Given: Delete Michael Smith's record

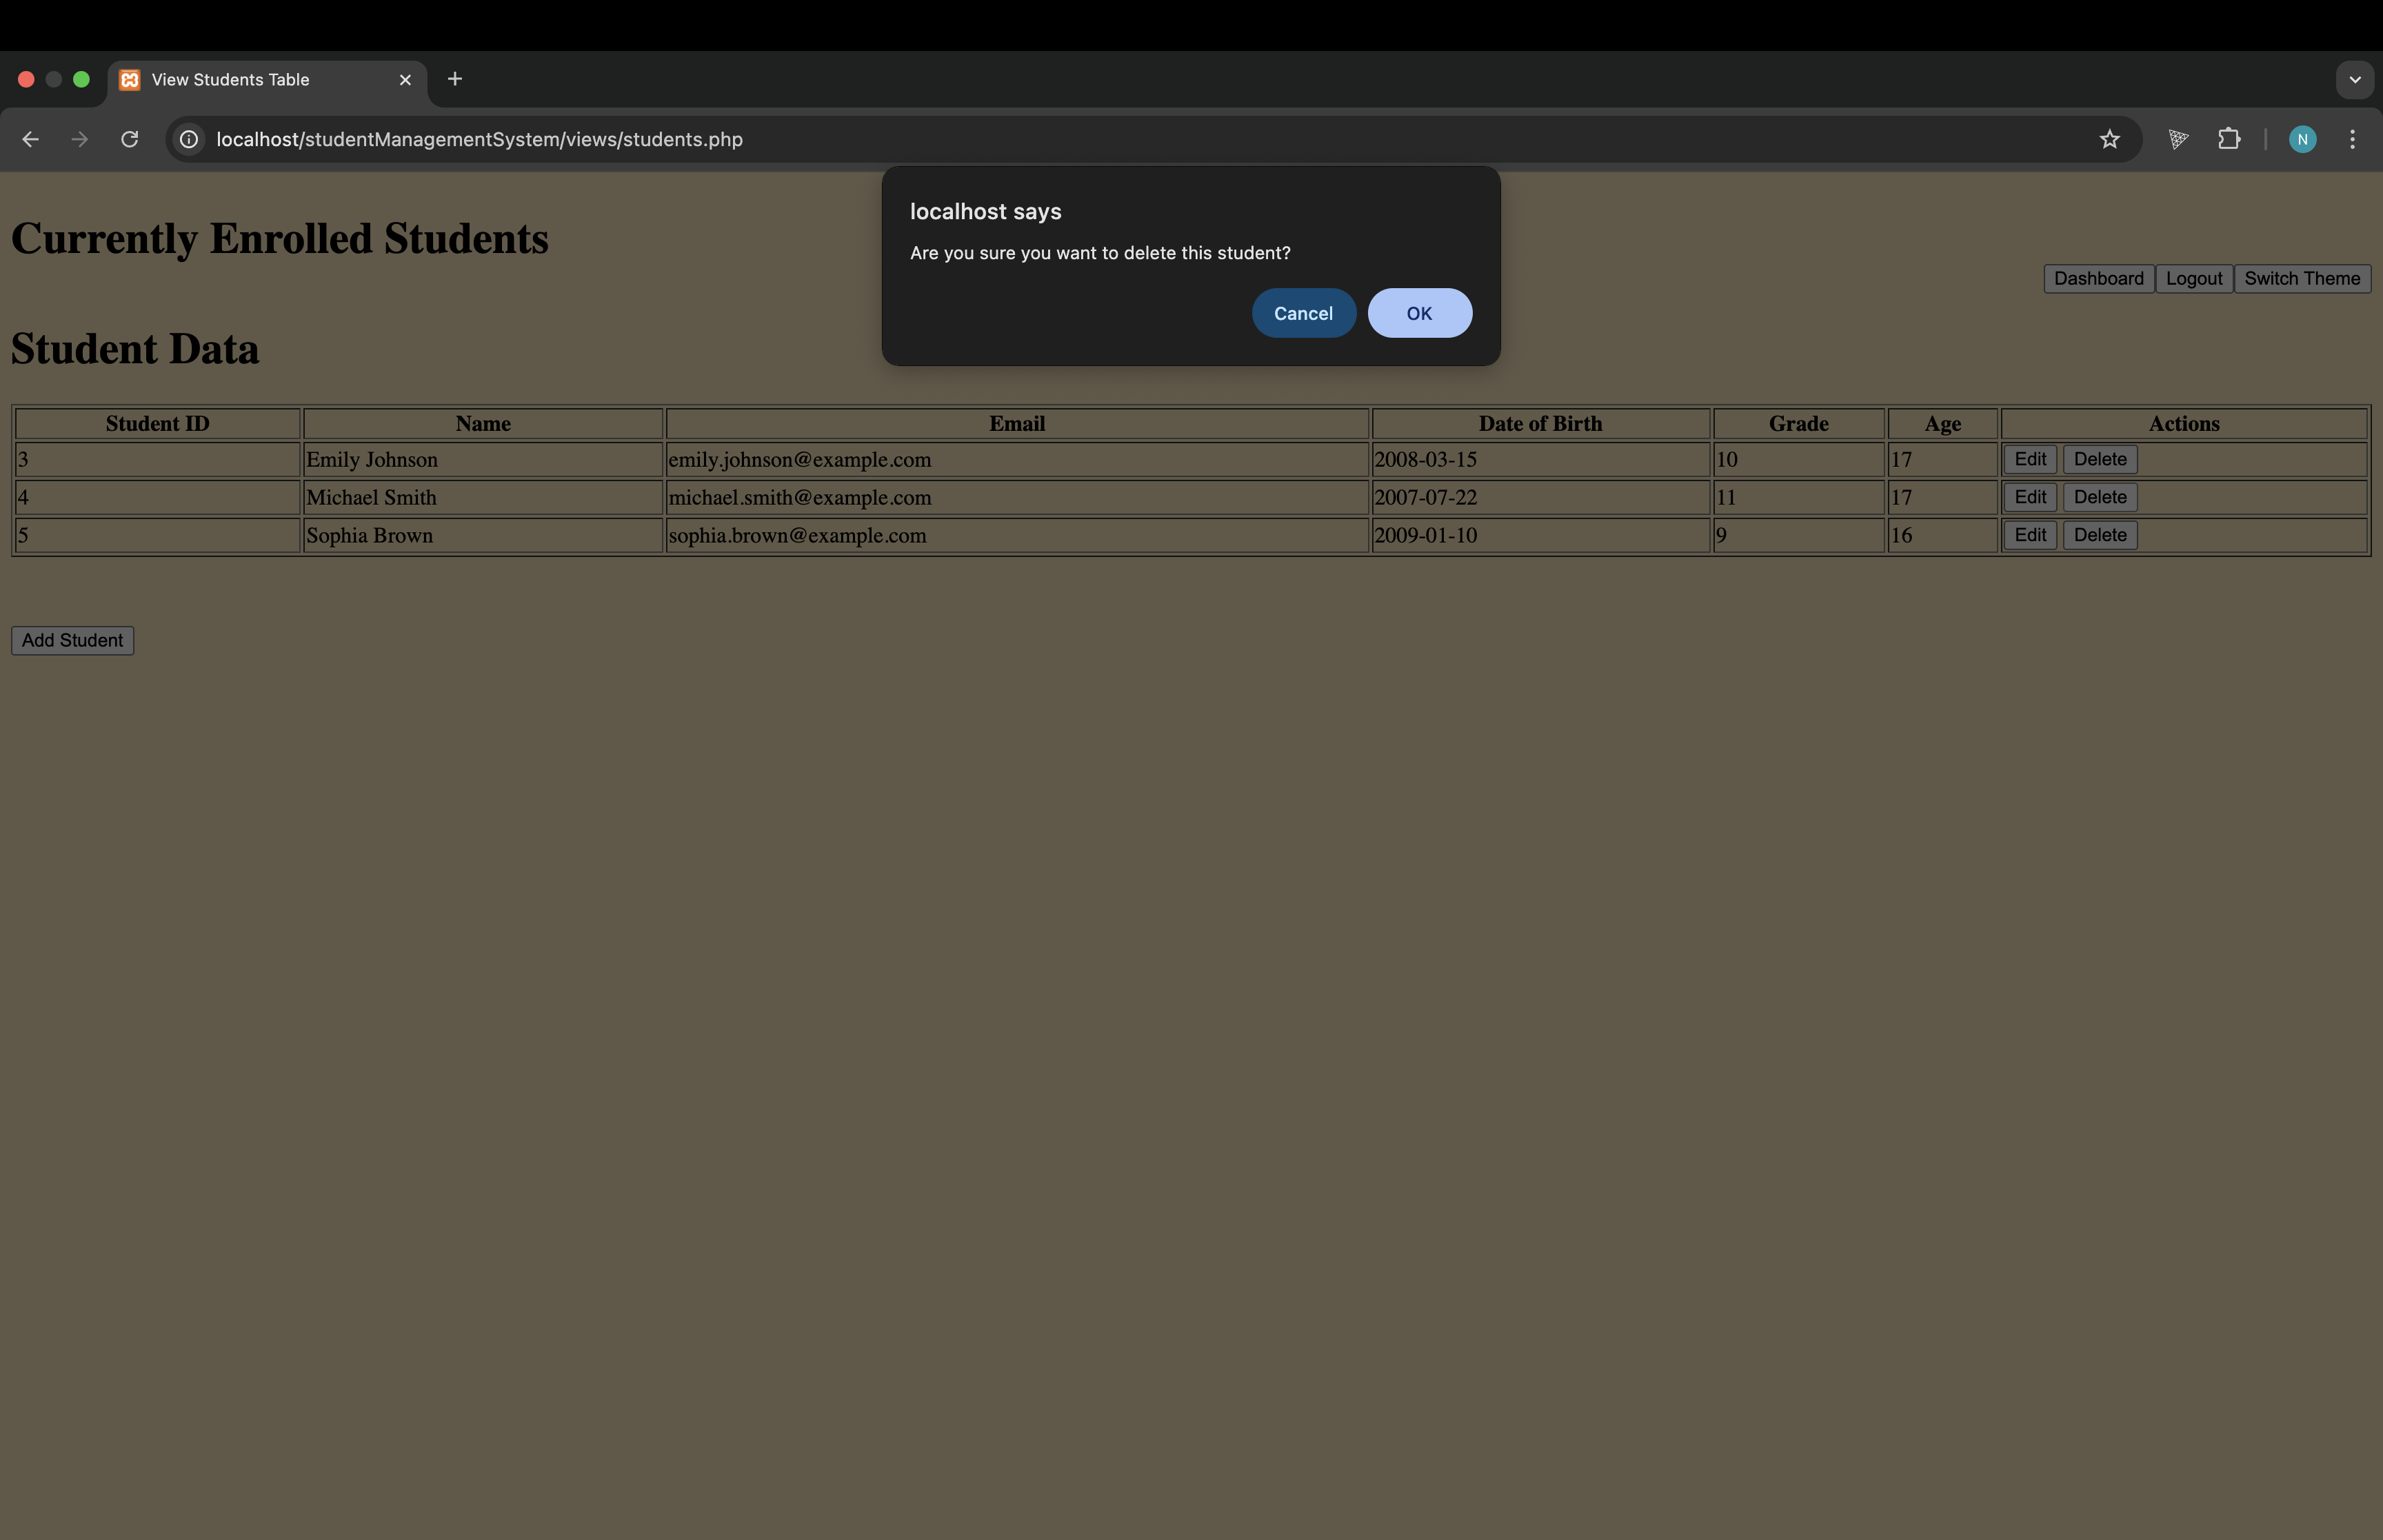Looking at the screenshot, I should pyautogui.click(x=2099, y=497).
